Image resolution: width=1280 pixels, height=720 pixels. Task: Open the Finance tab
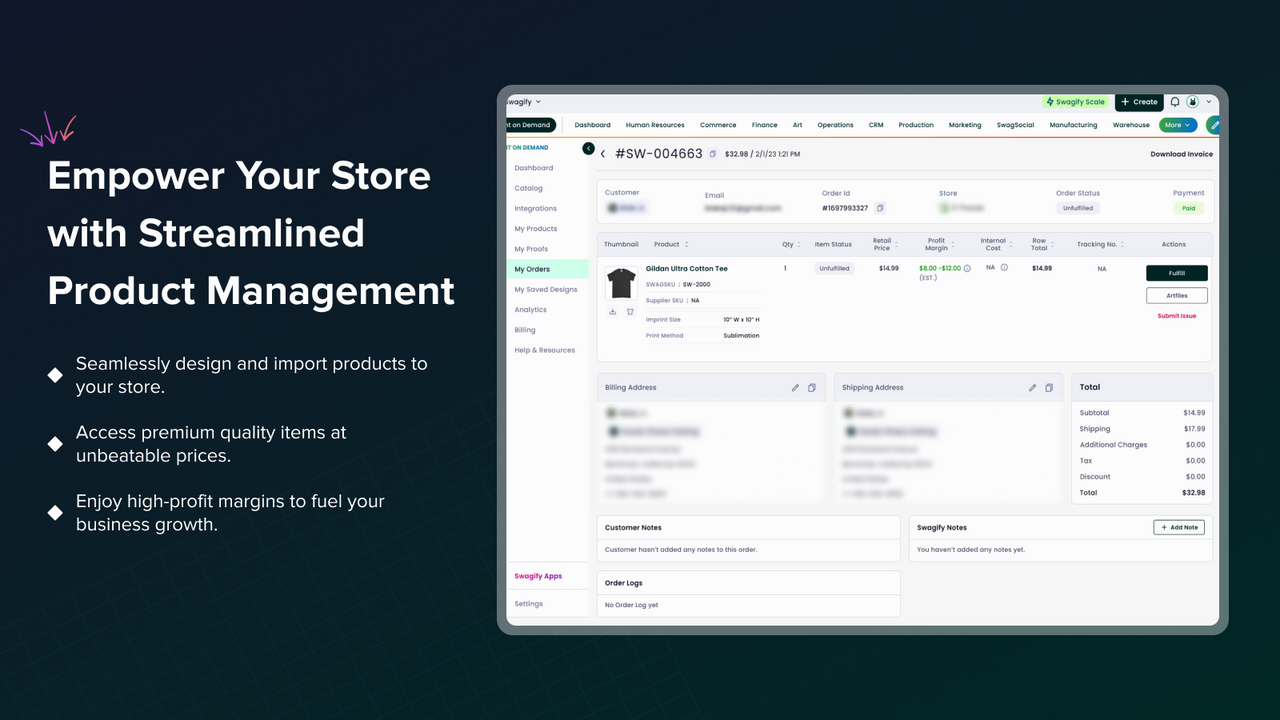point(765,125)
